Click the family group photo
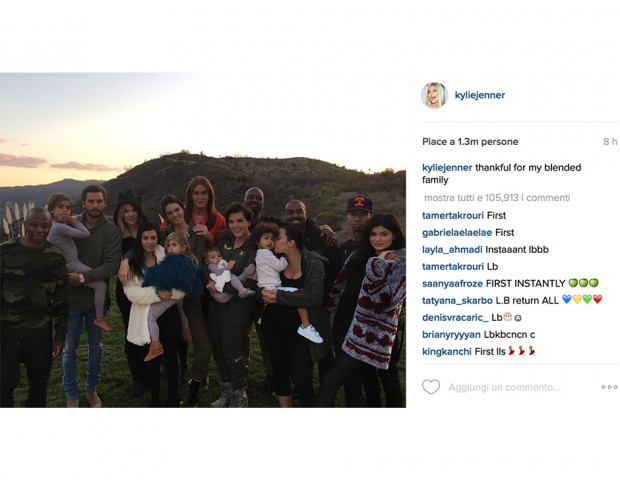 203,240
